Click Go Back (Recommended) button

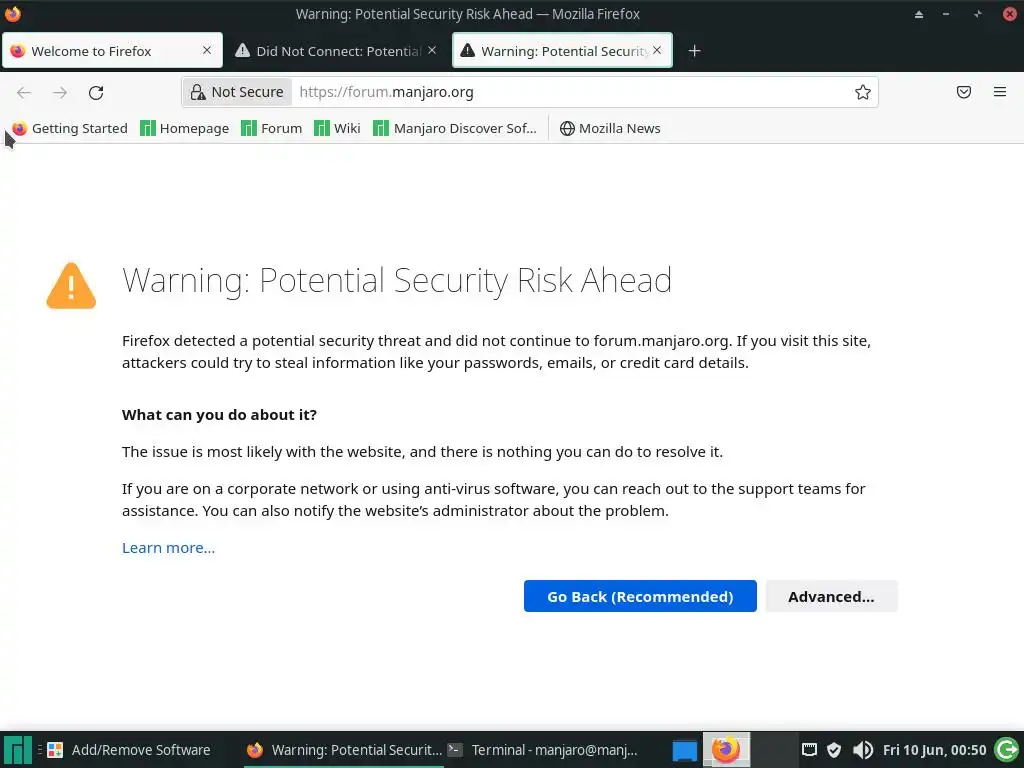point(640,596)
